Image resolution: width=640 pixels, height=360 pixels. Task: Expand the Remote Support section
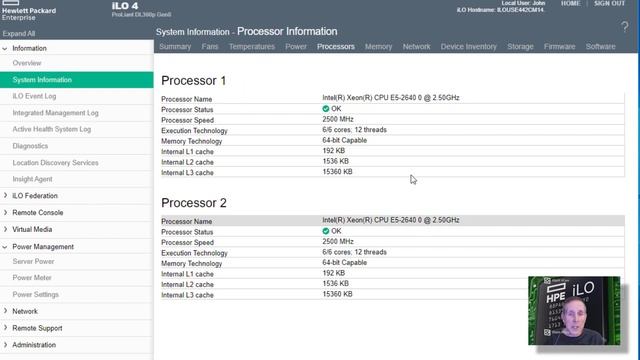pyautogui.click(x=5, y=328)
